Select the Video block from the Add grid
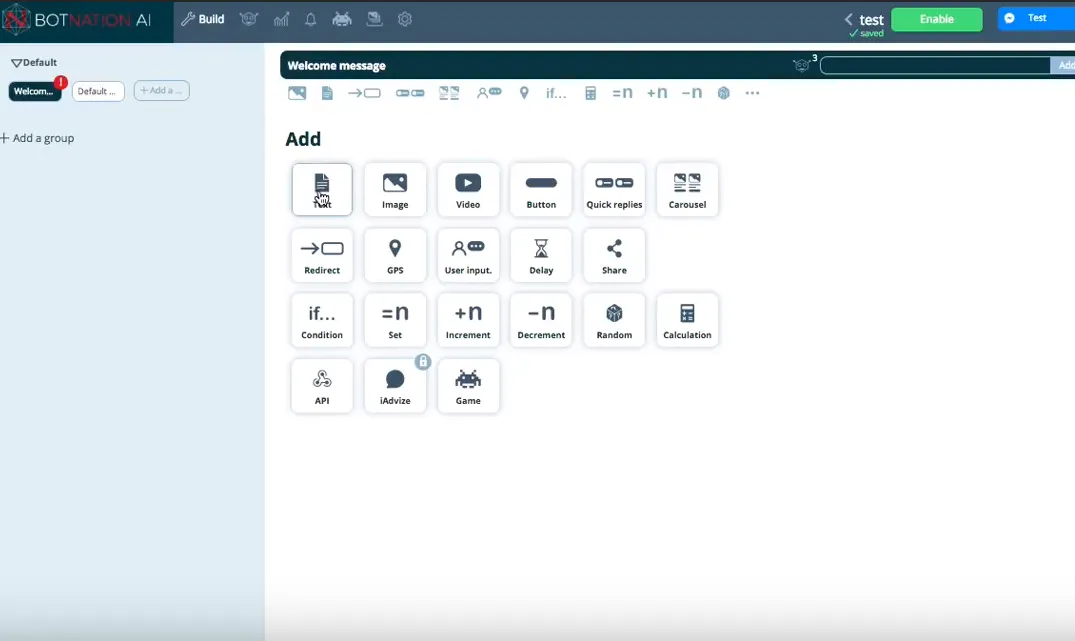The height and width of the screenshot is (641, 1075). click(468, 189)
